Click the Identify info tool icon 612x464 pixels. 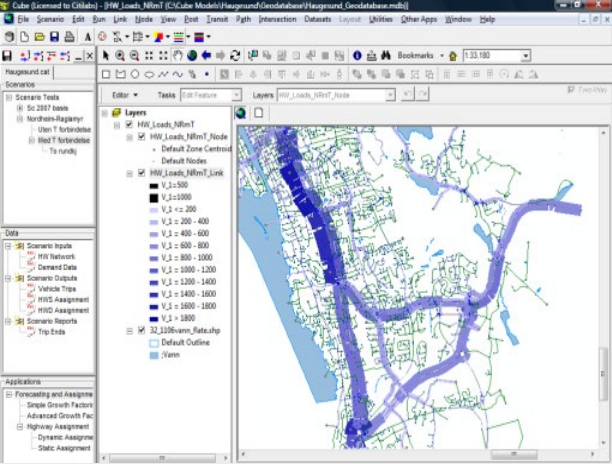pos(357,56)
